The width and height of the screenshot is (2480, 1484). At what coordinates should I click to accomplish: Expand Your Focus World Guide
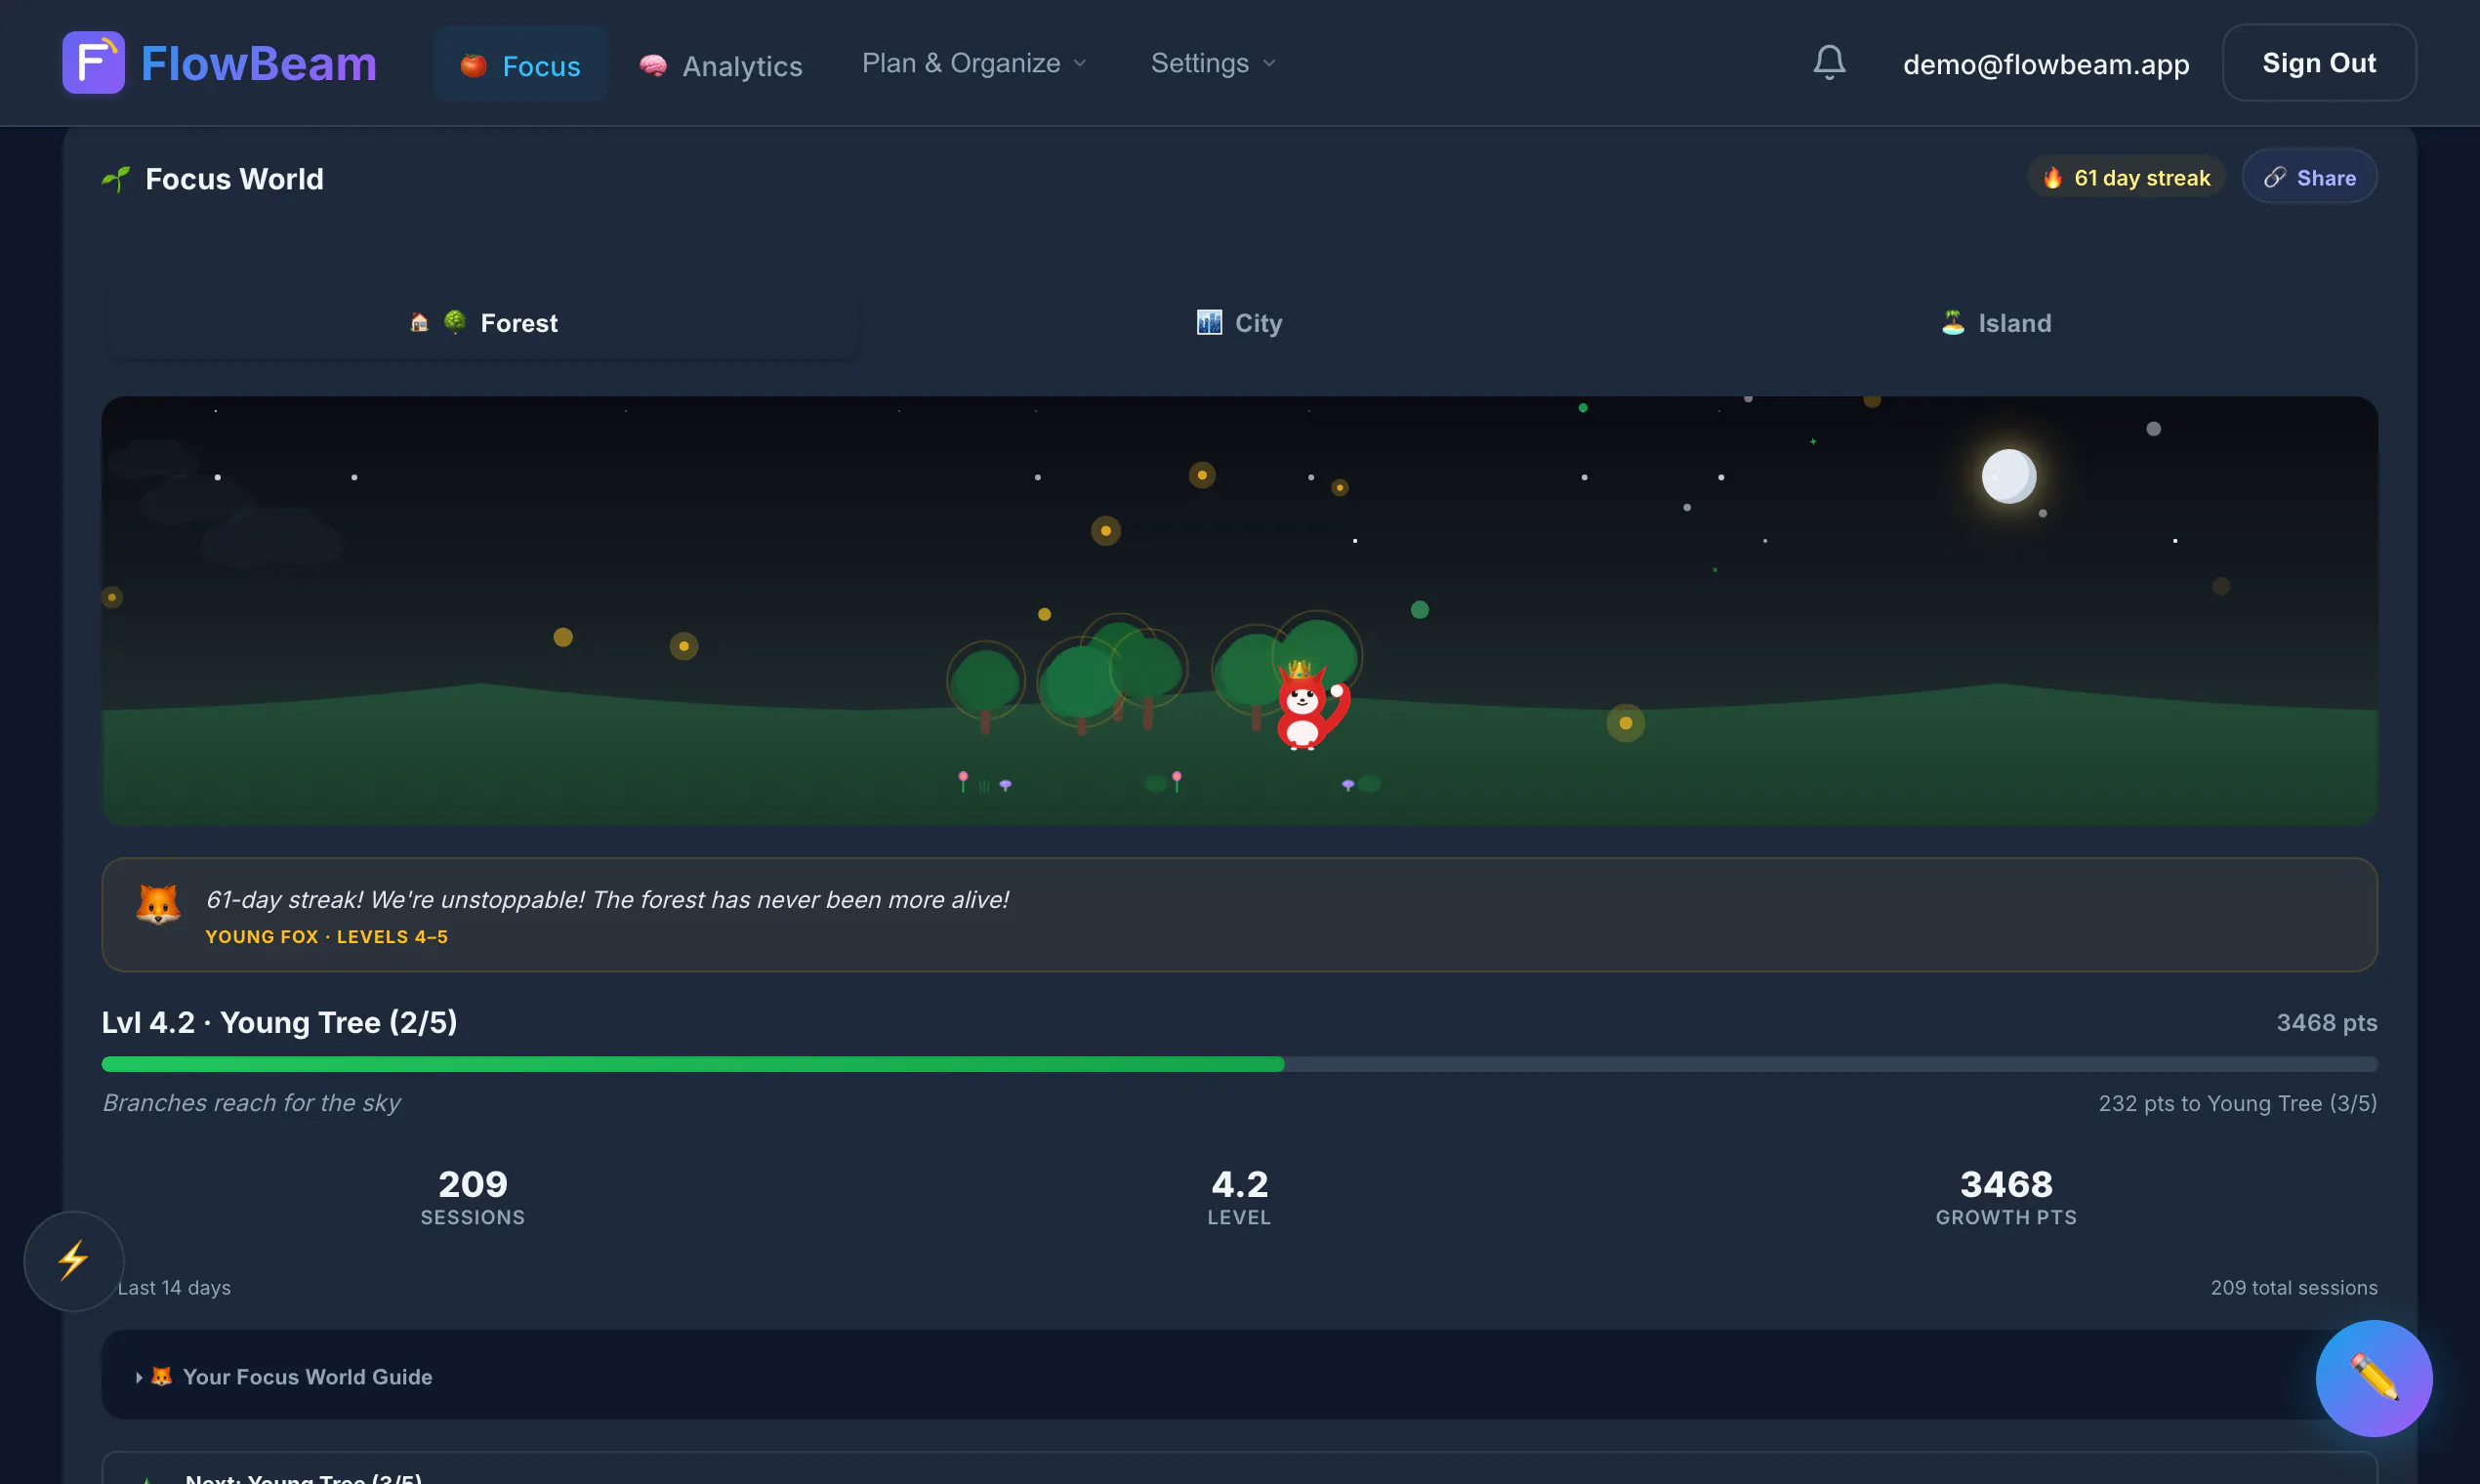(1239, 1375)
